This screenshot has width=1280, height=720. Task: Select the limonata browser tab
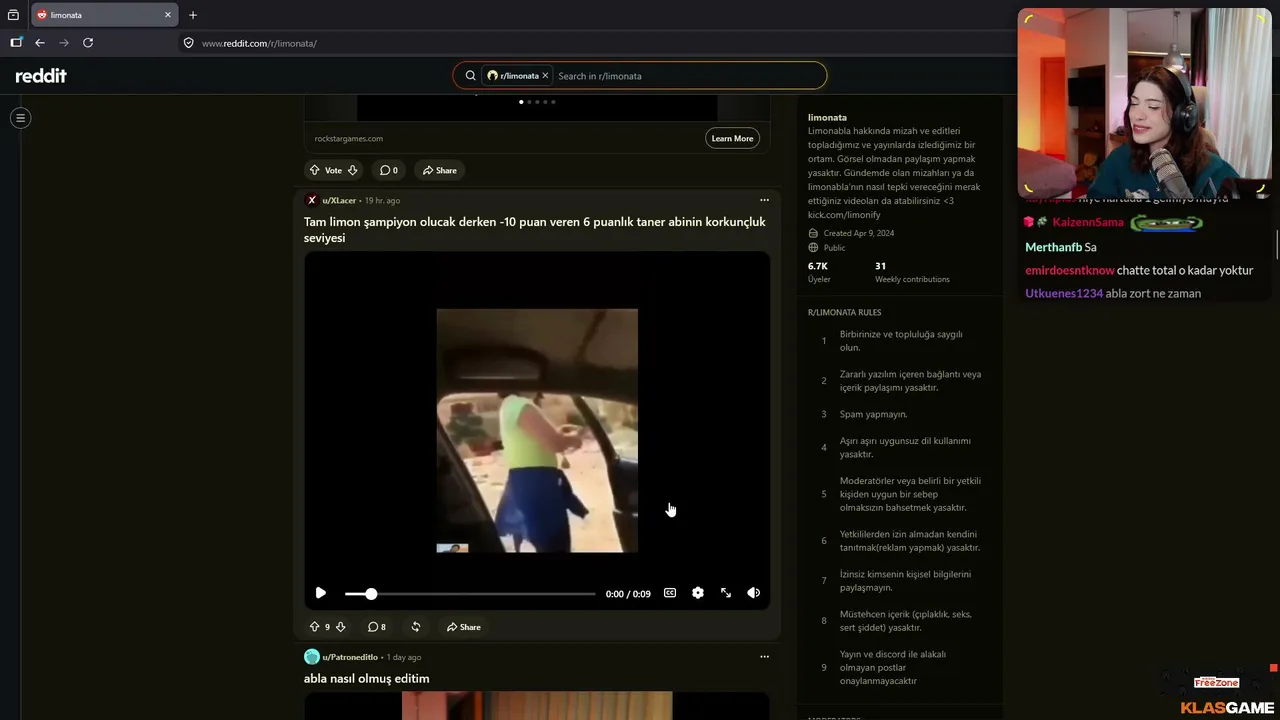tap(105, 15)
